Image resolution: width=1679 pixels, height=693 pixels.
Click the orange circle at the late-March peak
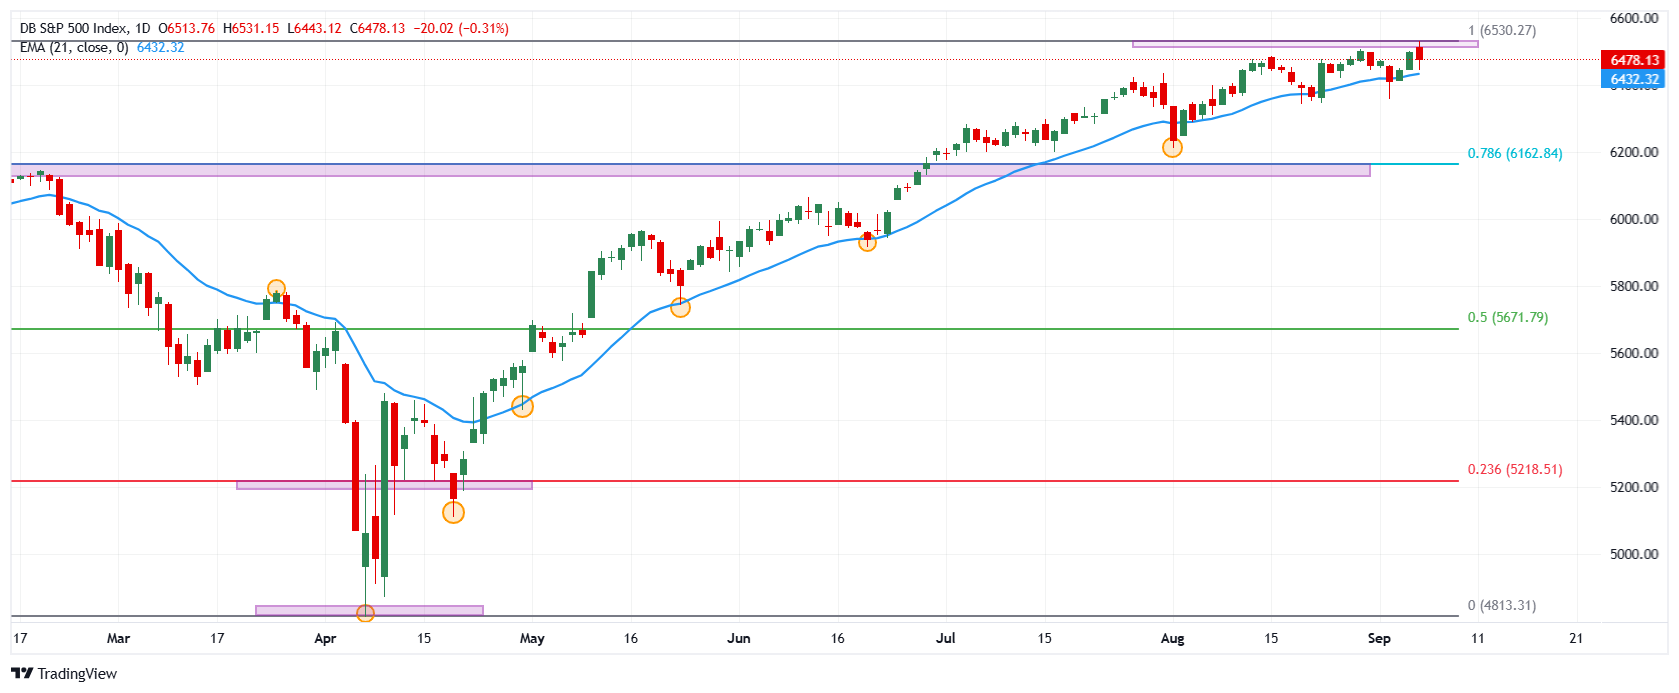pyautogui.click(x=276, y=289)
